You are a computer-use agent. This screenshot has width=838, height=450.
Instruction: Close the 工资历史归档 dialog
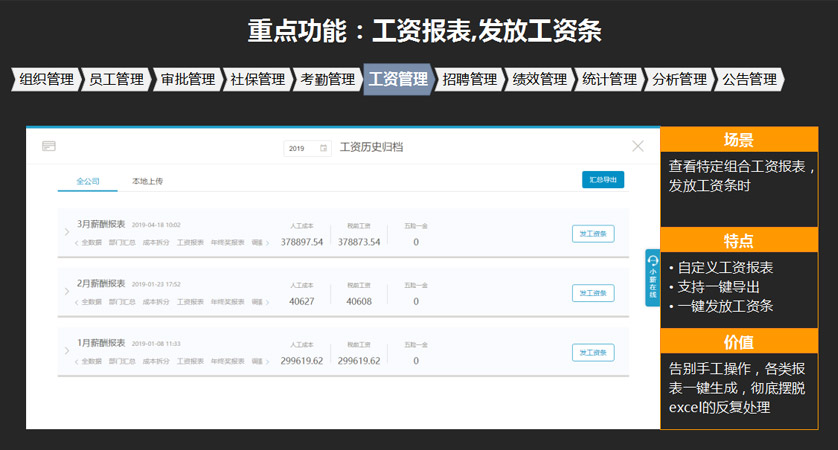tap(638, 146)
